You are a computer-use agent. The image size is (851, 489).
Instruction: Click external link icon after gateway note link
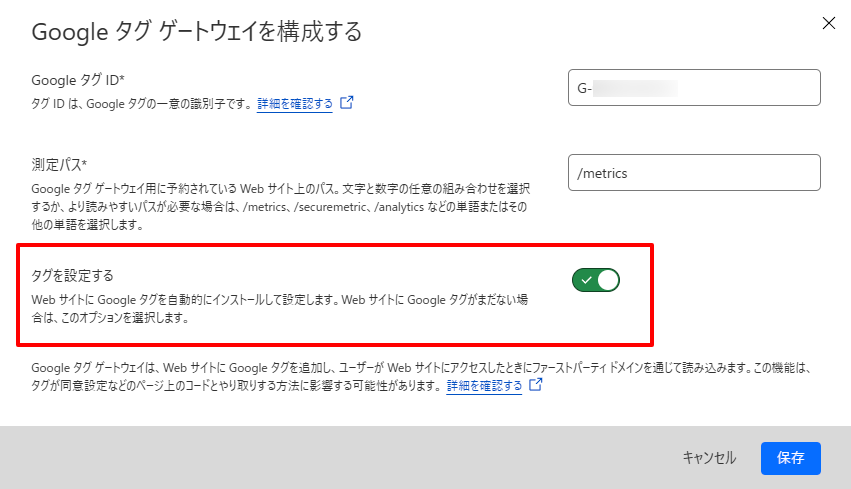pos(536,385)
